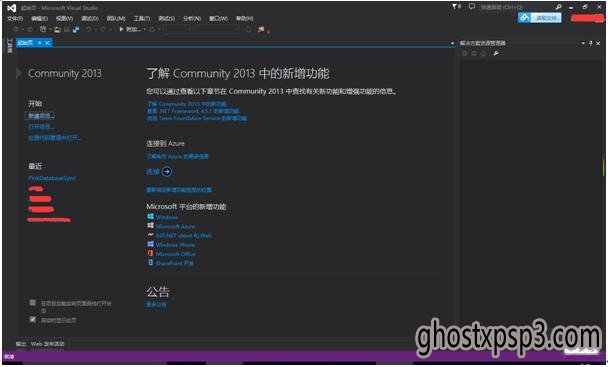Toggle close page after project load checkbox
This screenshot has height=367, width=608.
[33, 303]
